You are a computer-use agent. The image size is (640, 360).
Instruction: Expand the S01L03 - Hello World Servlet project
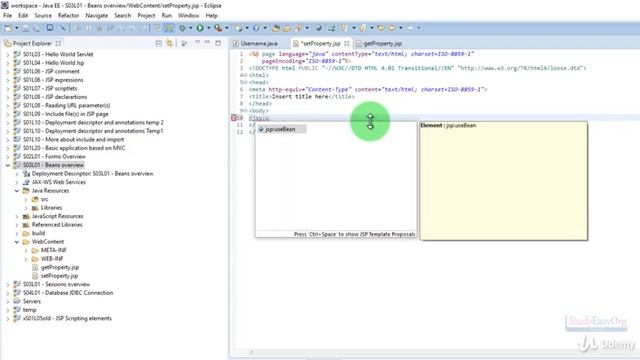point(8,54)
